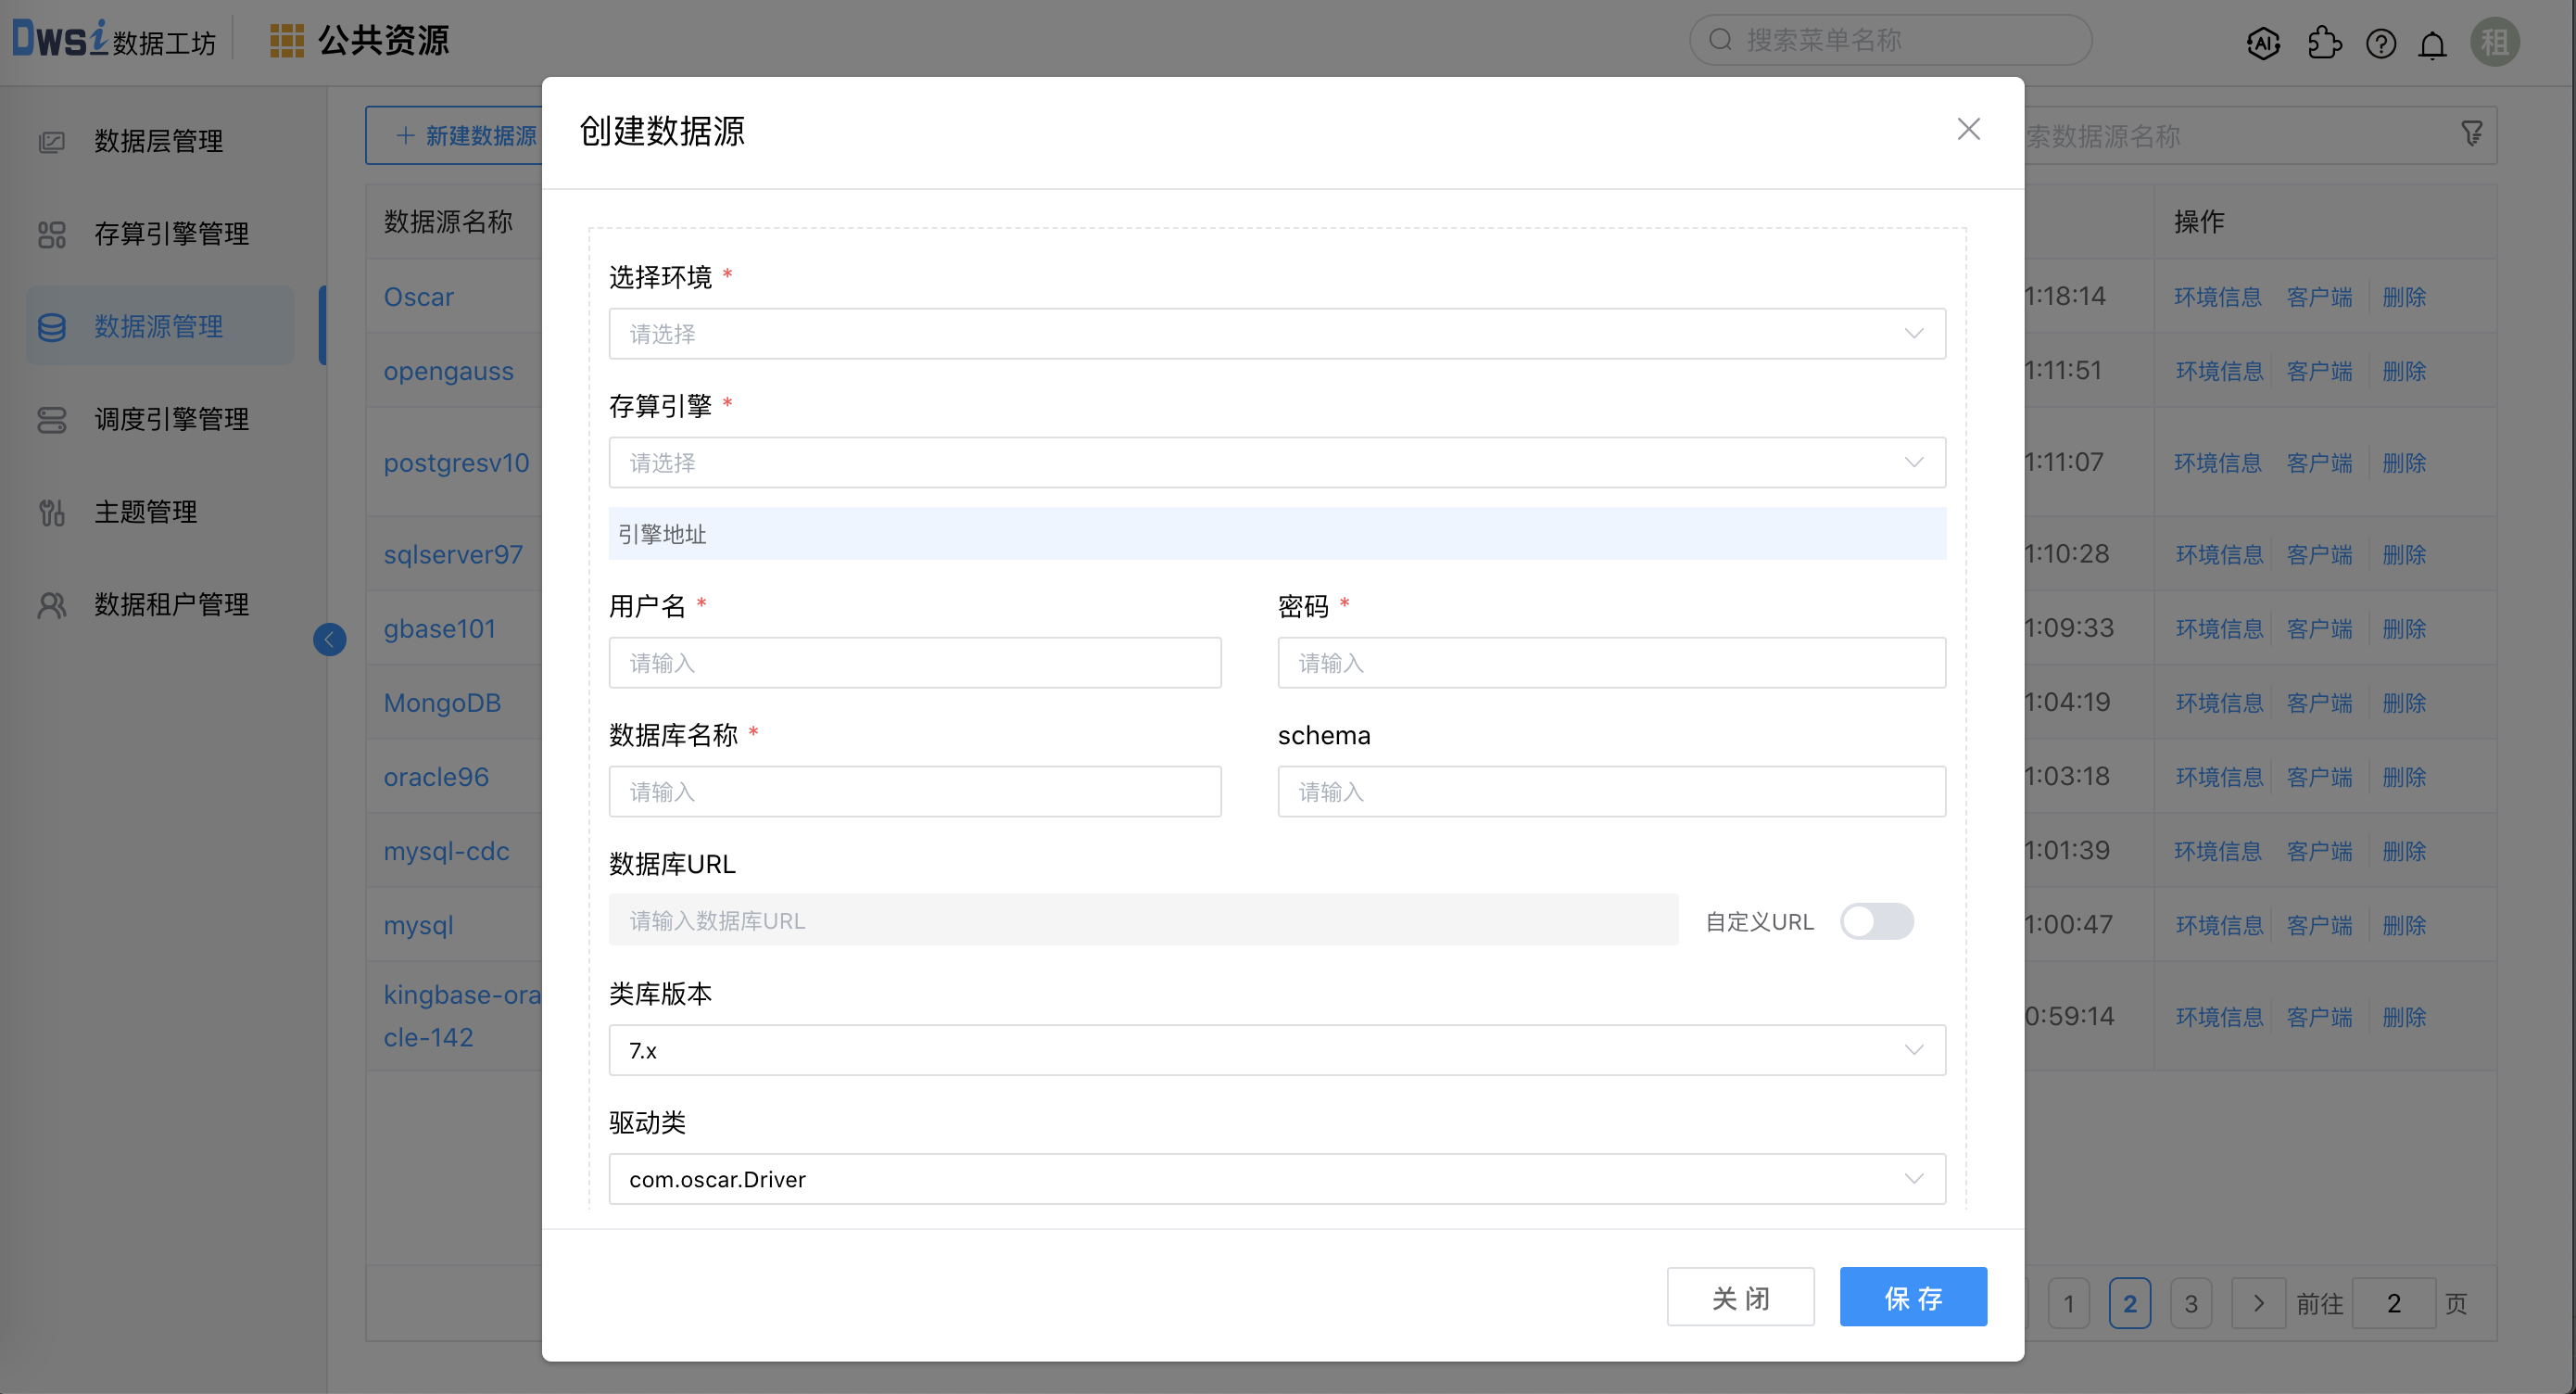Viewport: 2576px width, 1394px height.
Task: Open the 类库版本 dropdown showing 7.x
Action: 1277,1049
